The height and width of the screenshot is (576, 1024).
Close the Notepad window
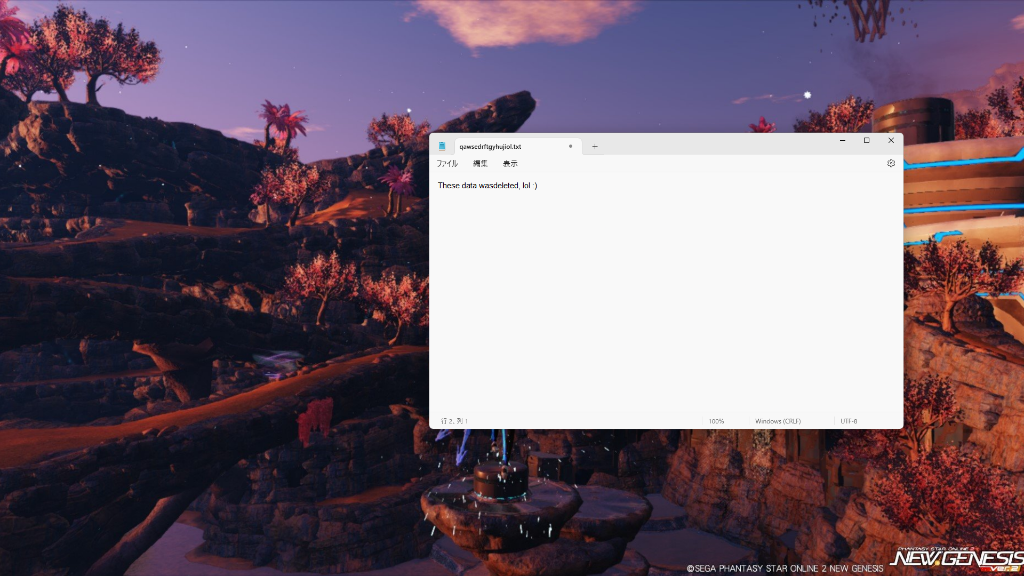point(891,140)
